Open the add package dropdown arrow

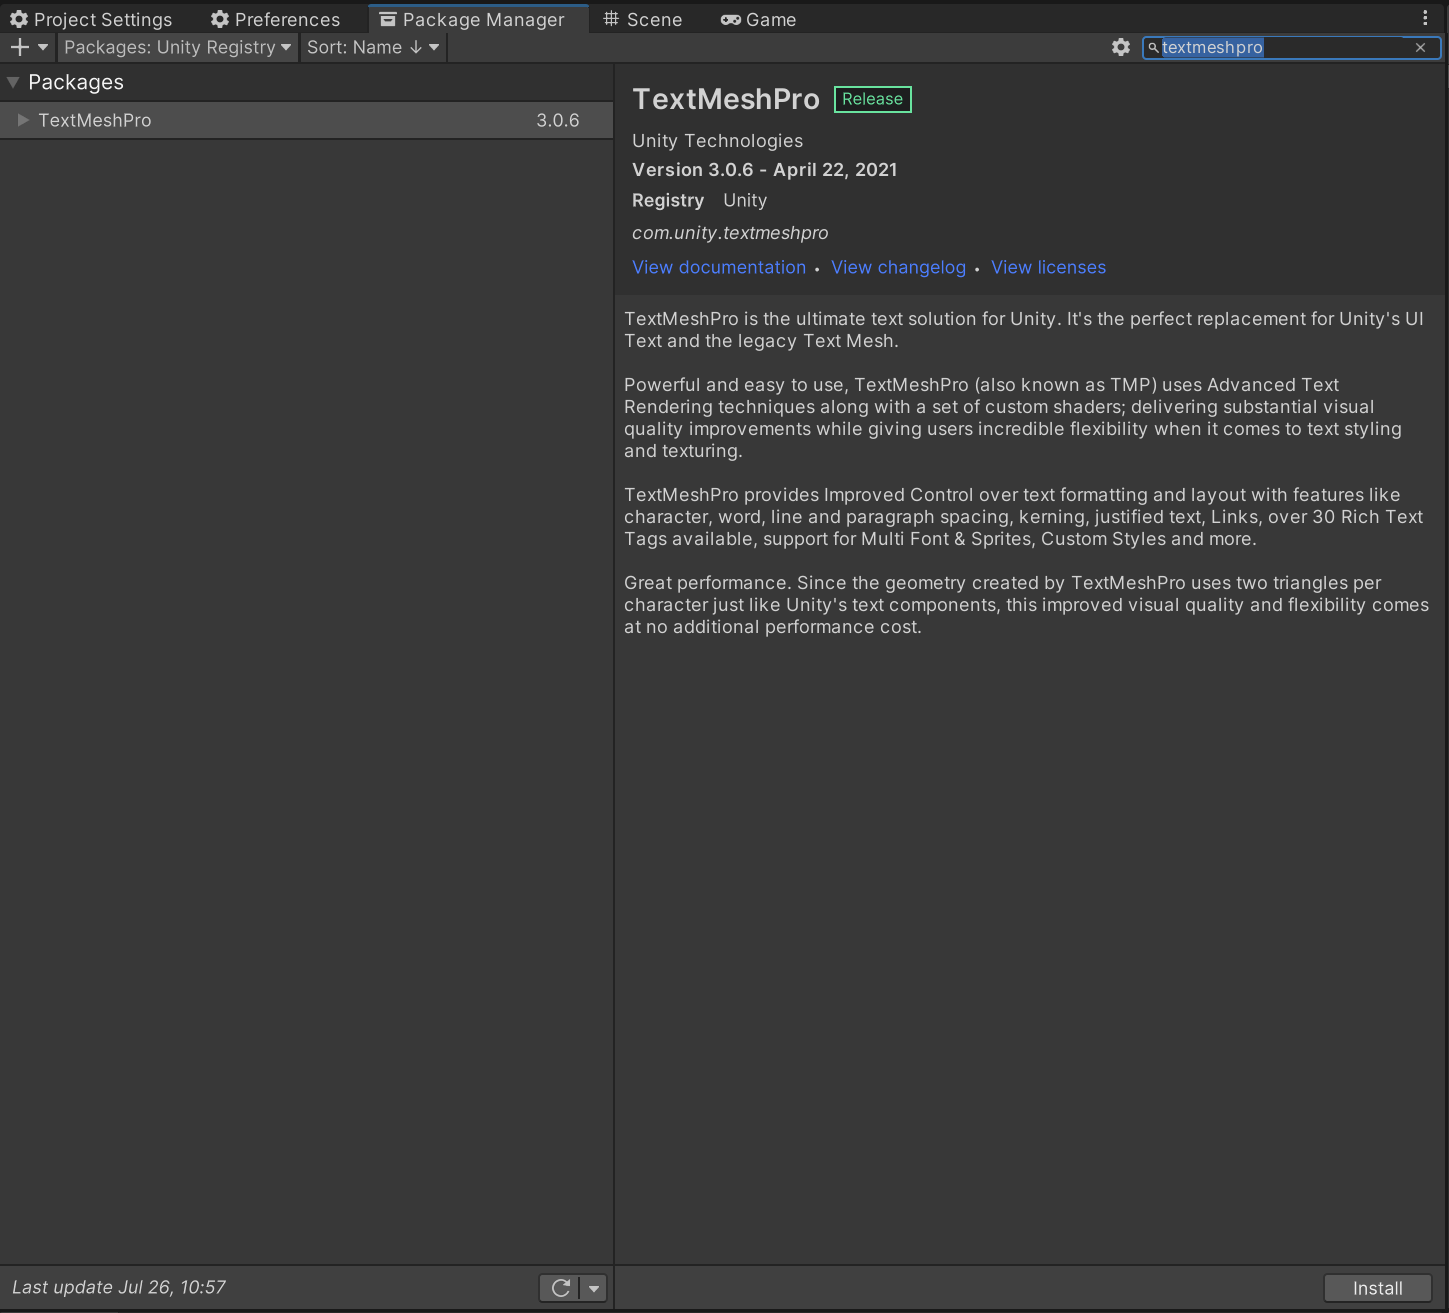point(43,47)
